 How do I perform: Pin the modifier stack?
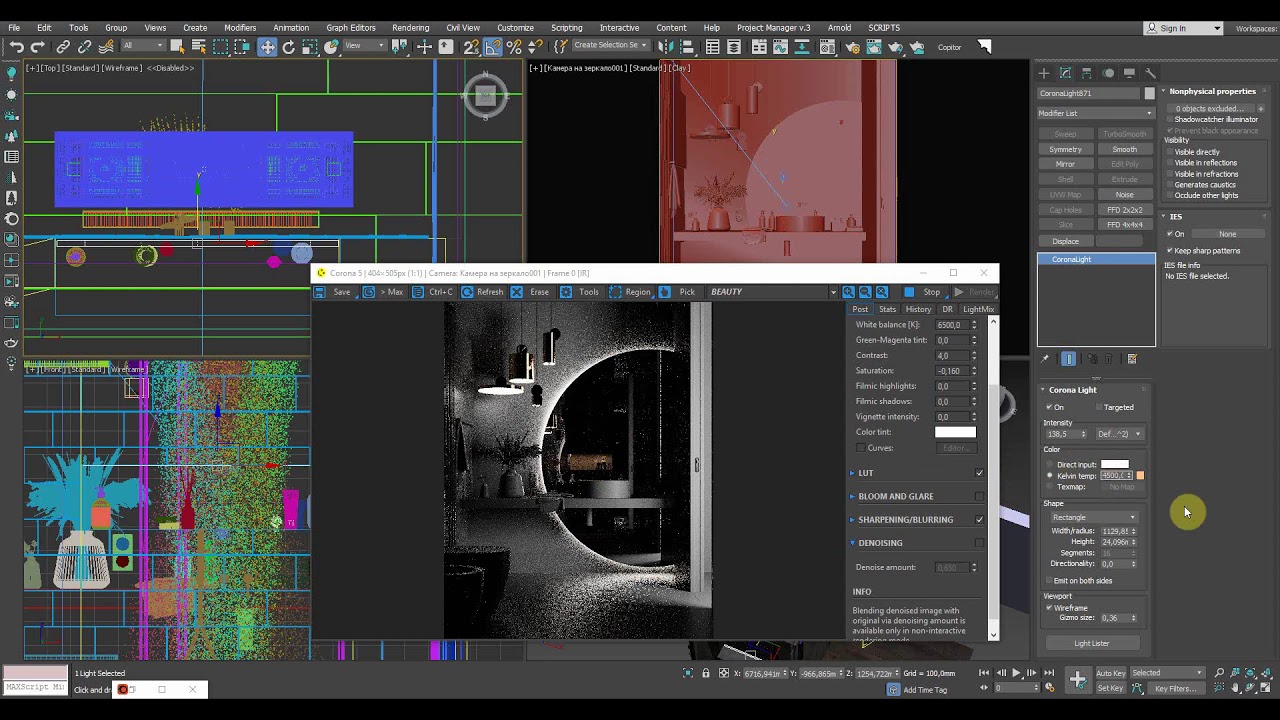1045,359
